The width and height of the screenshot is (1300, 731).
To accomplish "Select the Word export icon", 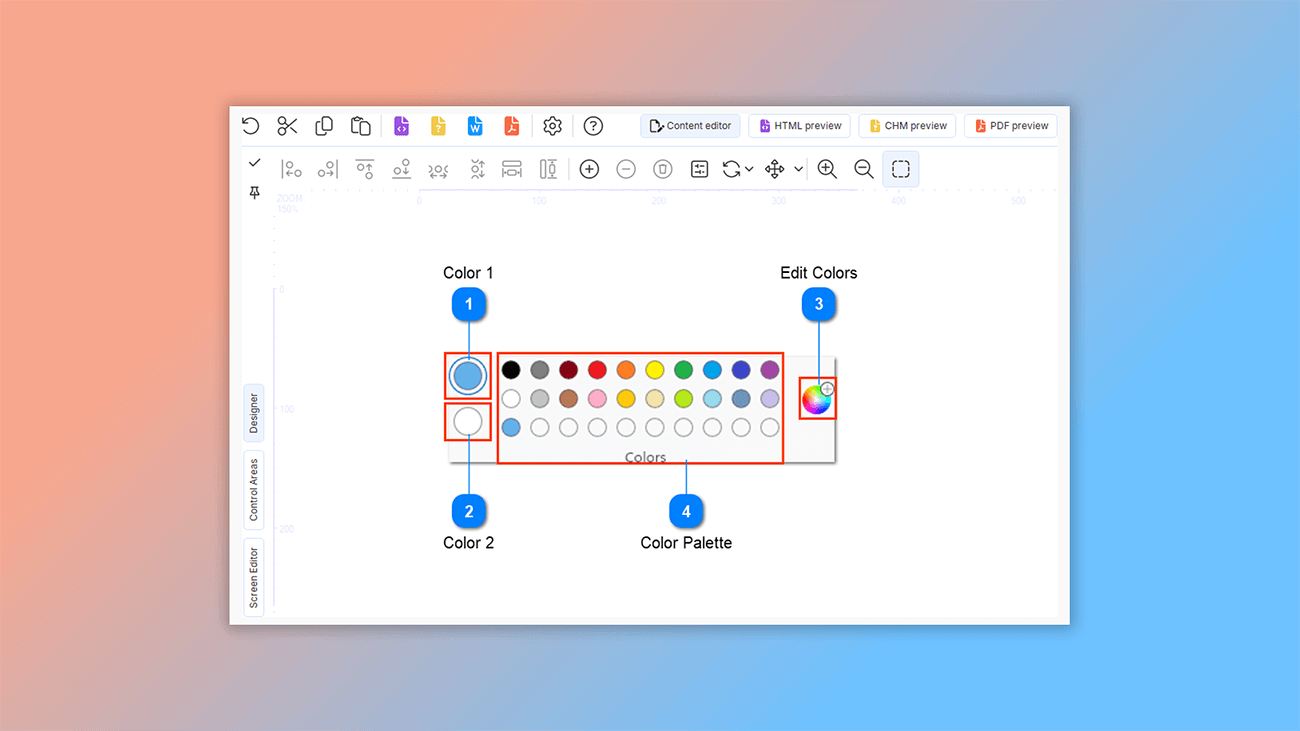I will click(x=474, y=126).
